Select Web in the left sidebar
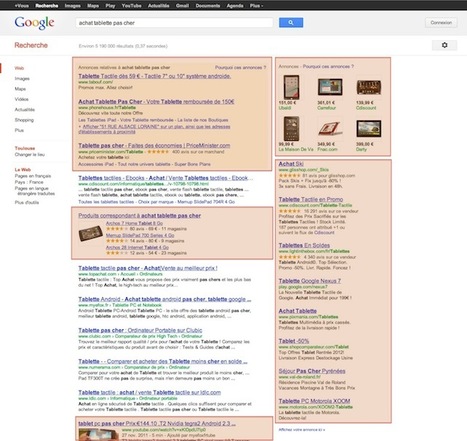This screenshot has height=441, width=467. pyautogui.click(x=19, y=68)
